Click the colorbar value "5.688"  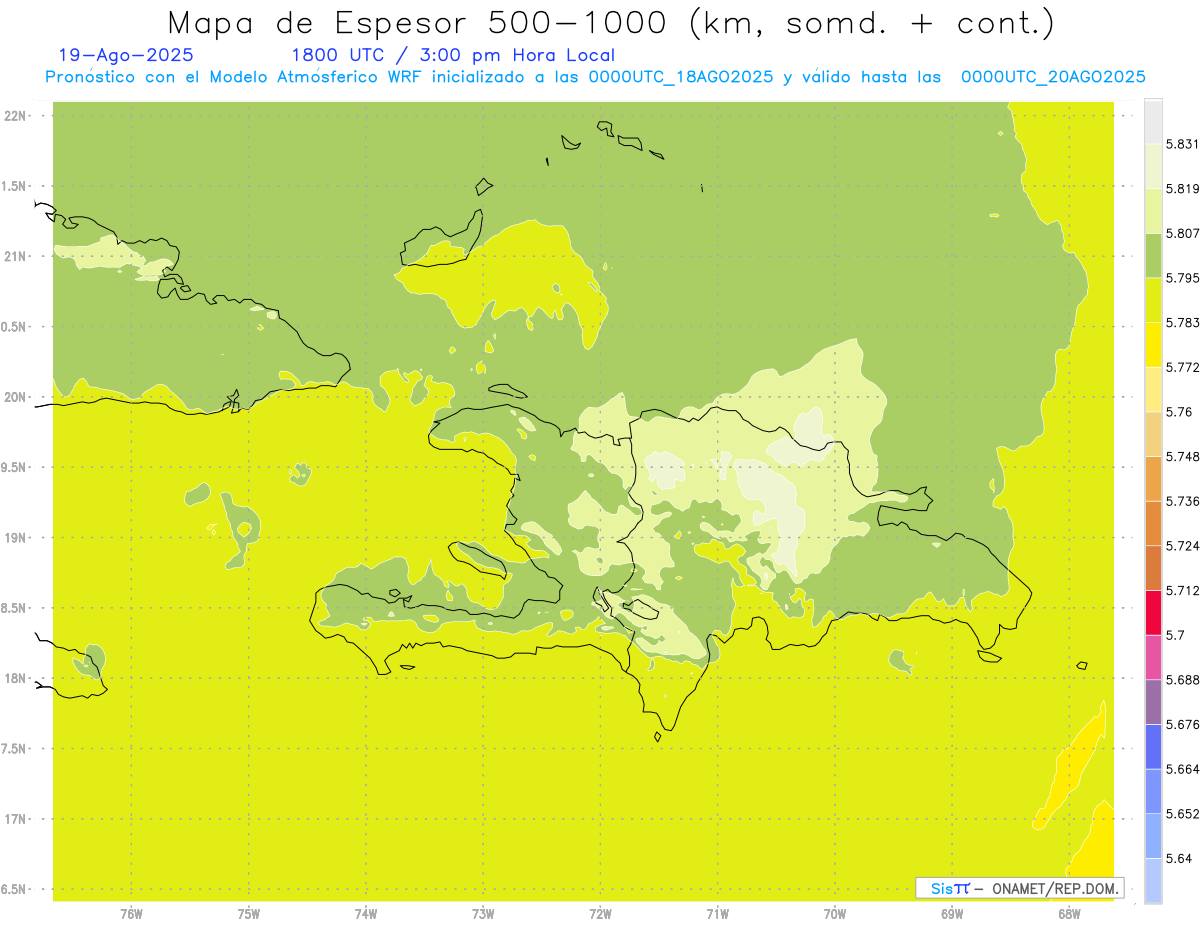[x=1182, y=680]
